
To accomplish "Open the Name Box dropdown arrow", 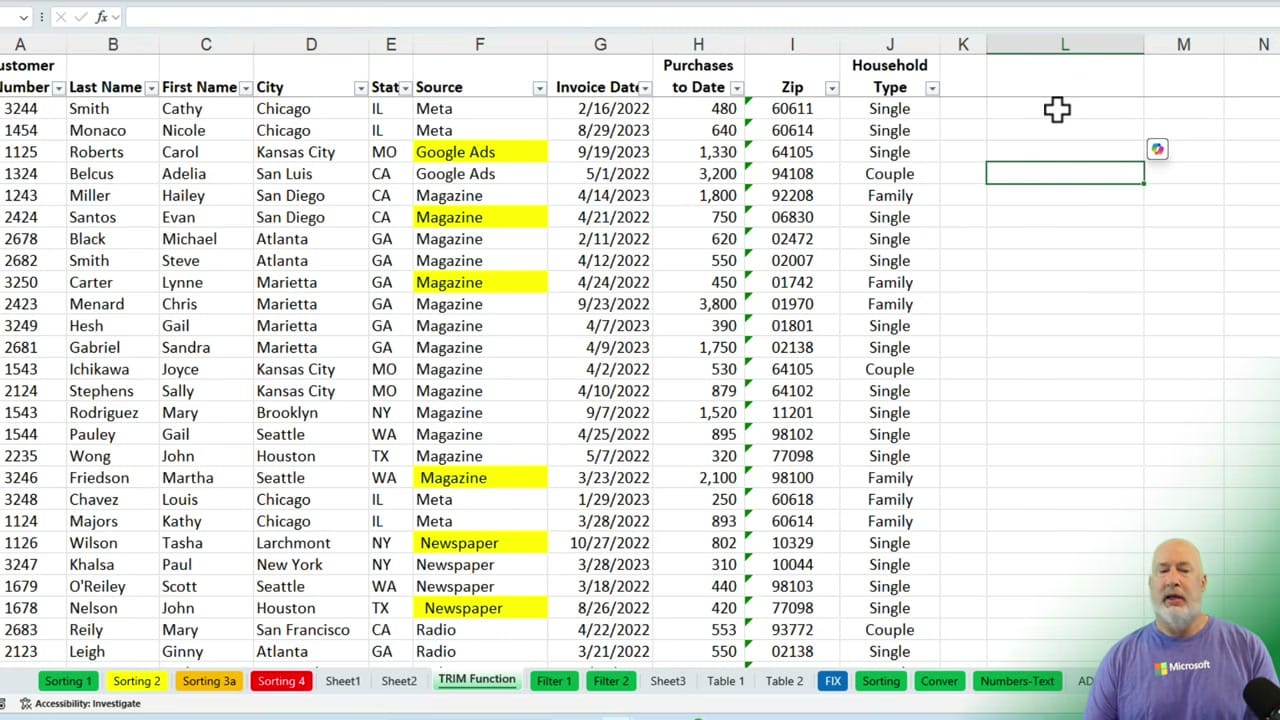I will coord(23,17).
